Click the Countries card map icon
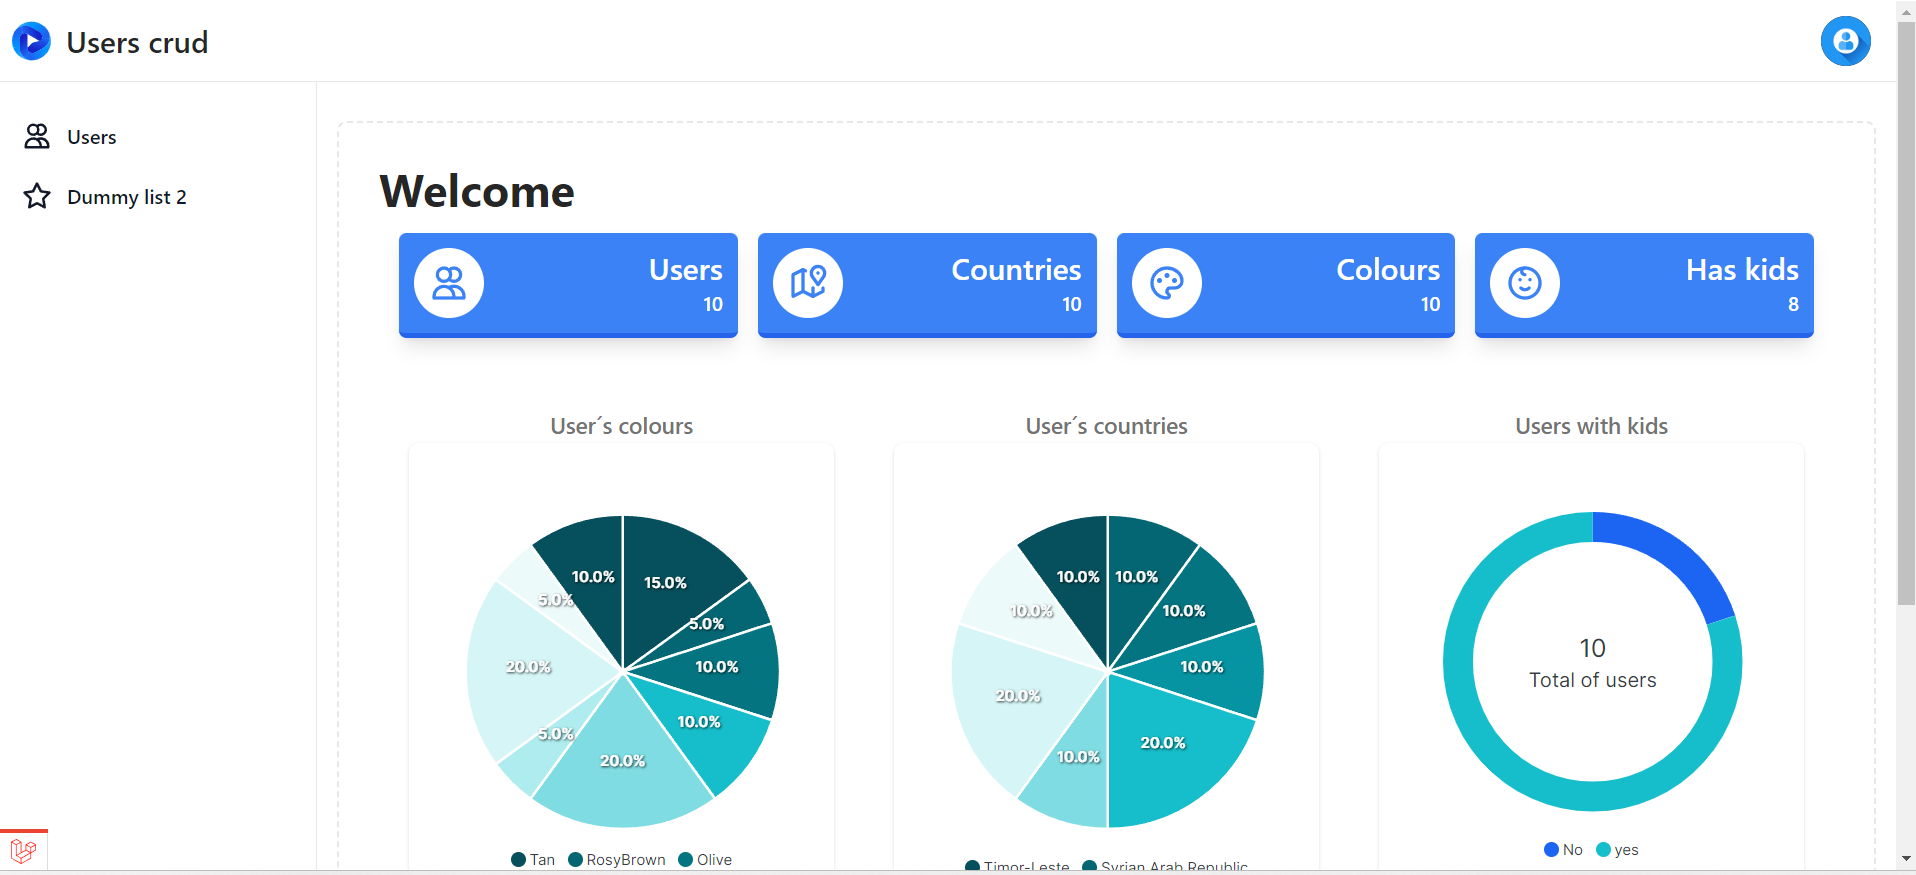Viewport: 1916px width, 875px height. (x=808, y=283)
